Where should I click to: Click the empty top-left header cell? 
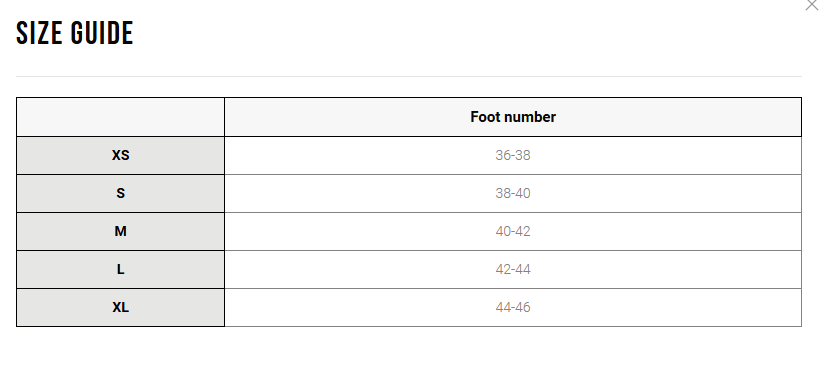(x=120, y=117)
